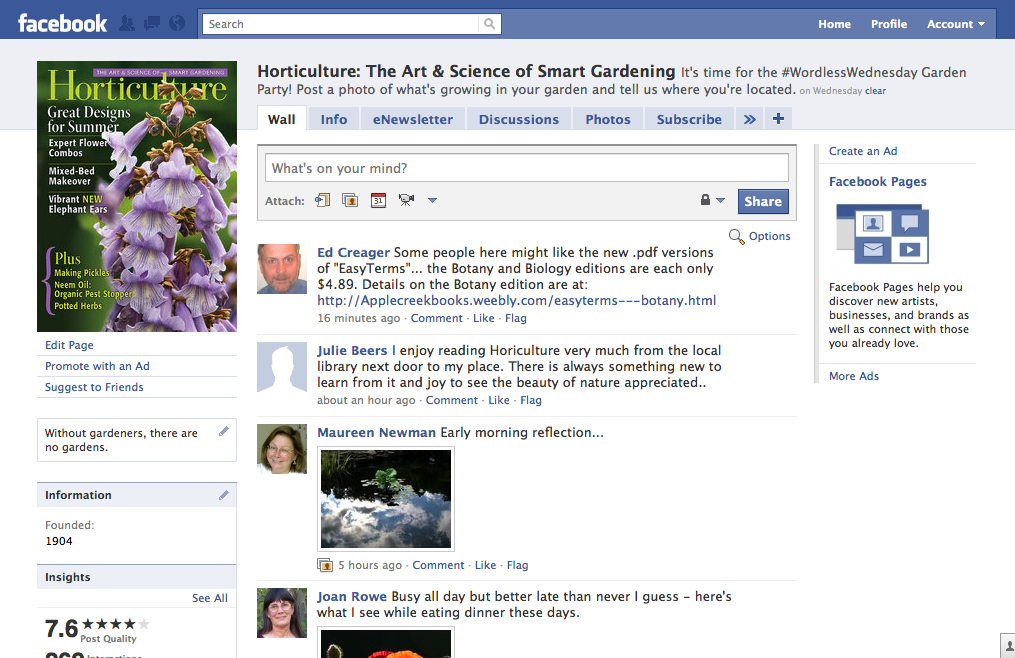Click the Facebook logo
The width and height of the screenshot is (1015, 658).
[x=62, y=24]
